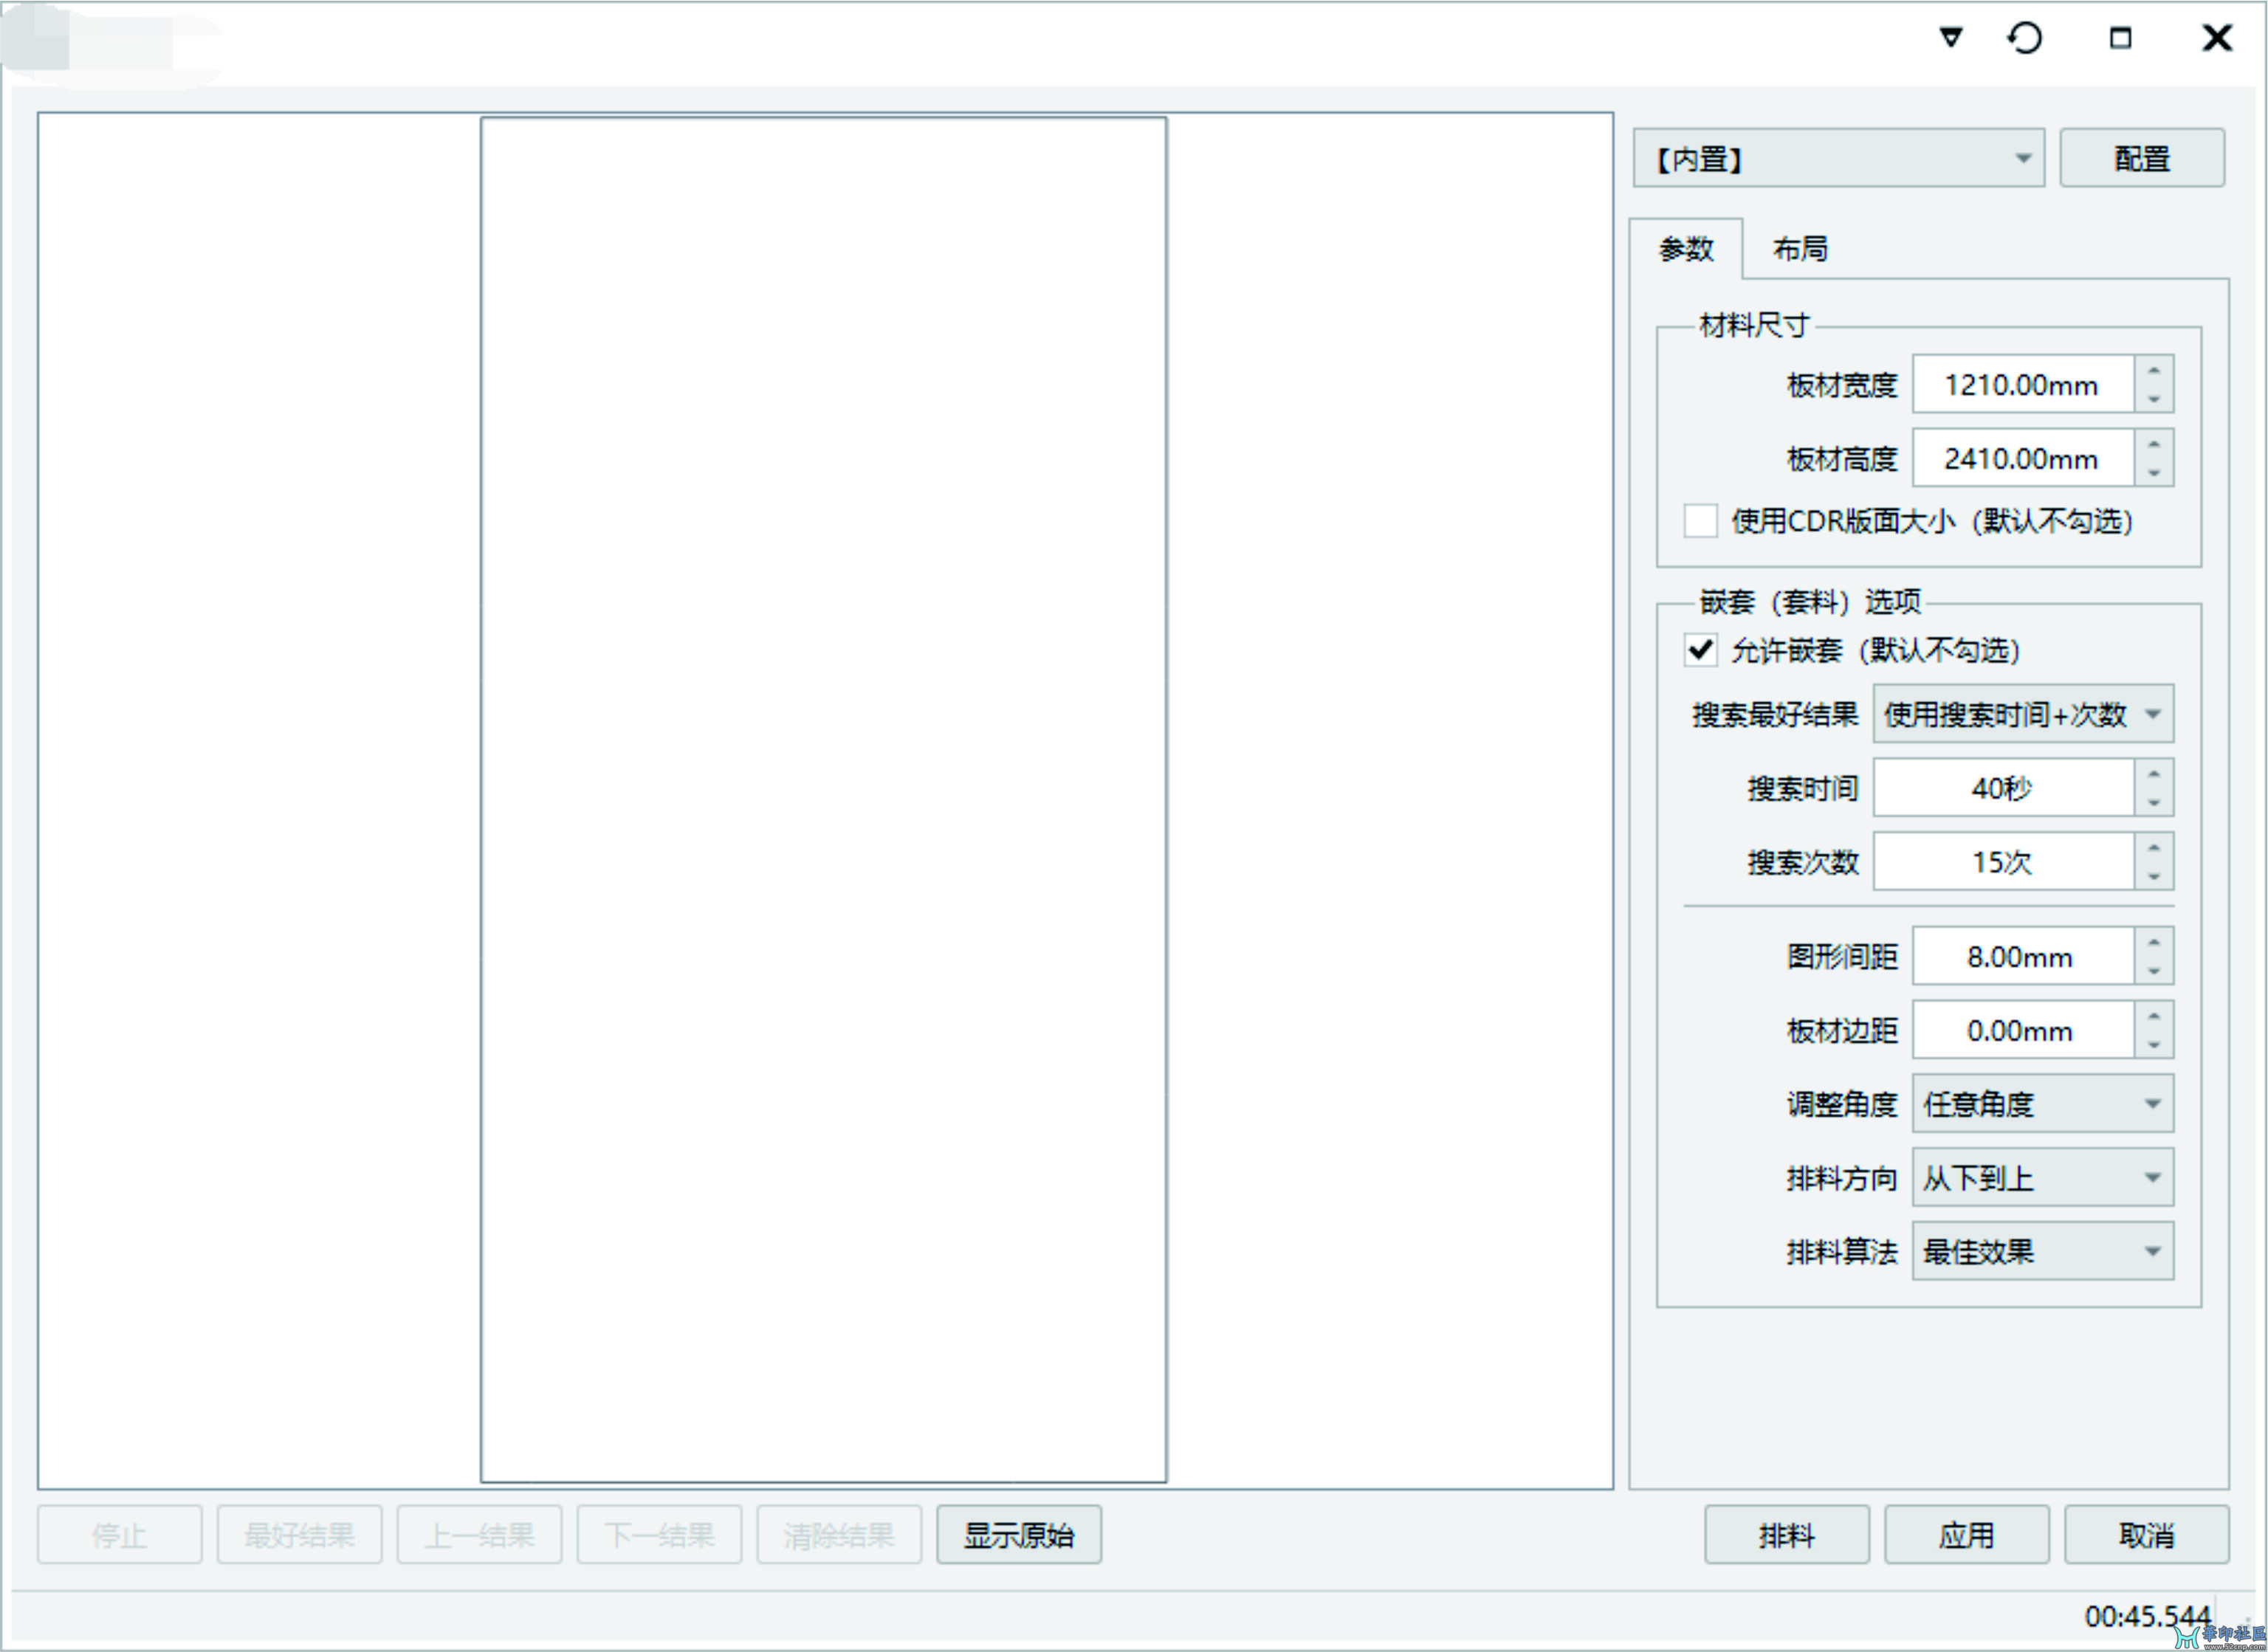Decrease 搜索次数 with down arrow
The width and height of the screenshot is (2268, 1652).
click(2154, 876)
